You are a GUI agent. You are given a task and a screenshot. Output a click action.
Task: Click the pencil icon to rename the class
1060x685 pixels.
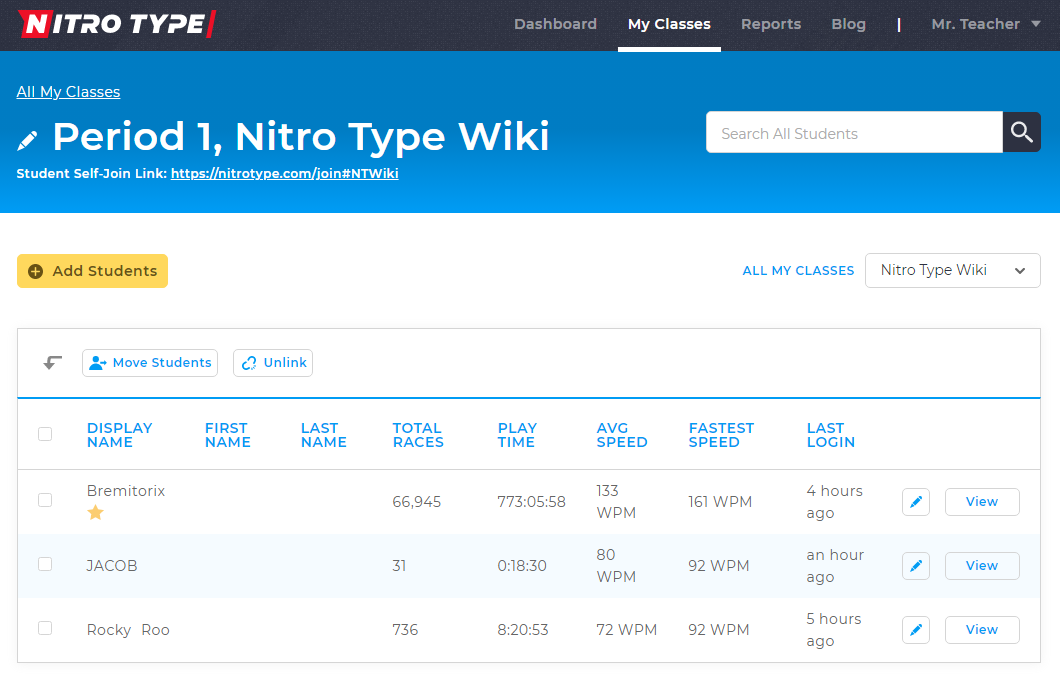pos(27,140)
